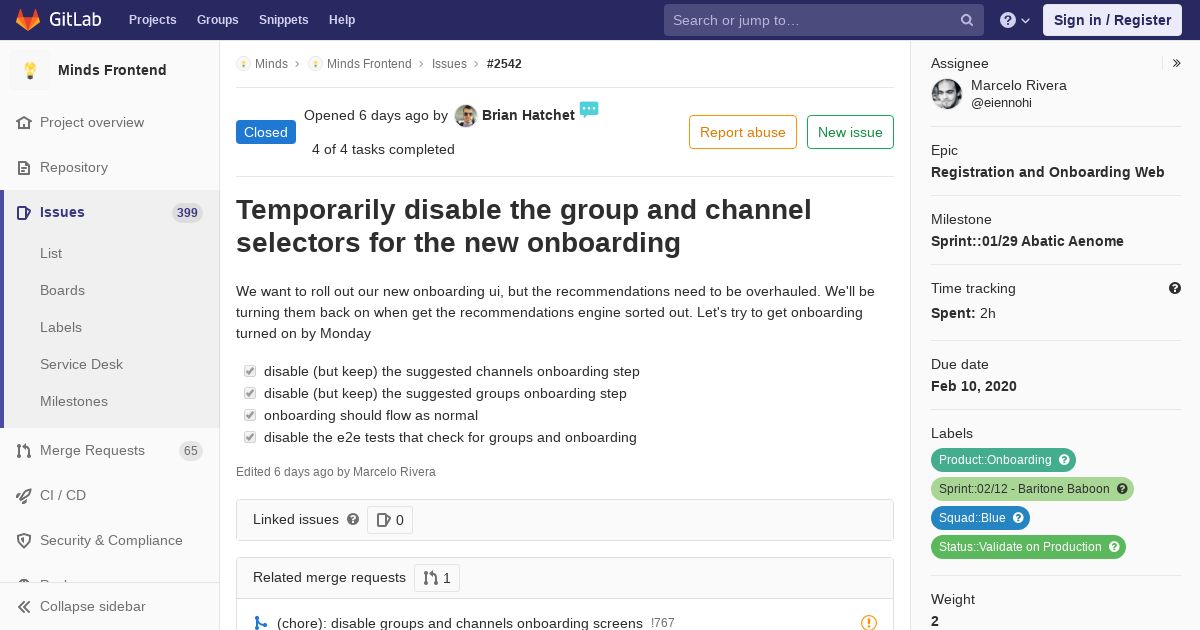
Task: Open the top Help menu item
Action: 342,20
